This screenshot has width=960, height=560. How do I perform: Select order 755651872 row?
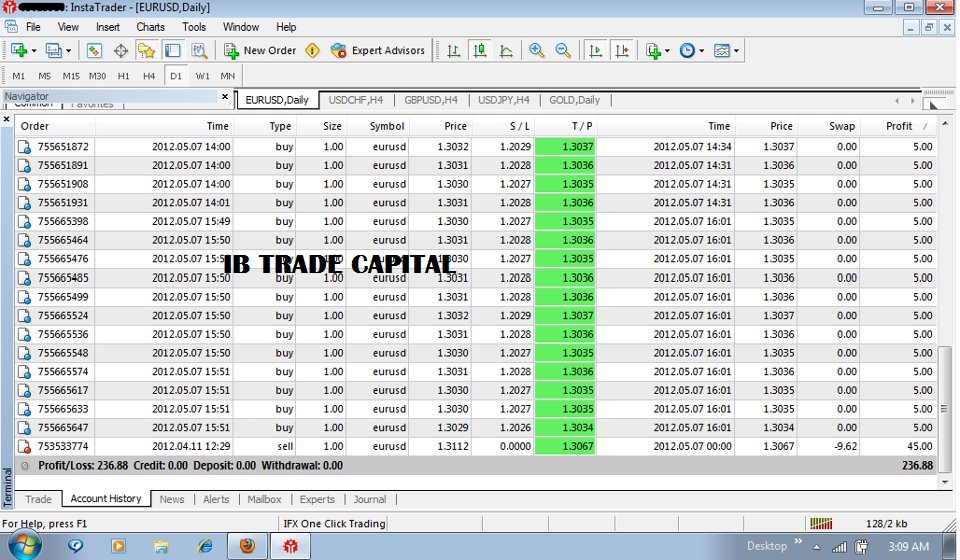pyautogui.click(x=476, y=147)
